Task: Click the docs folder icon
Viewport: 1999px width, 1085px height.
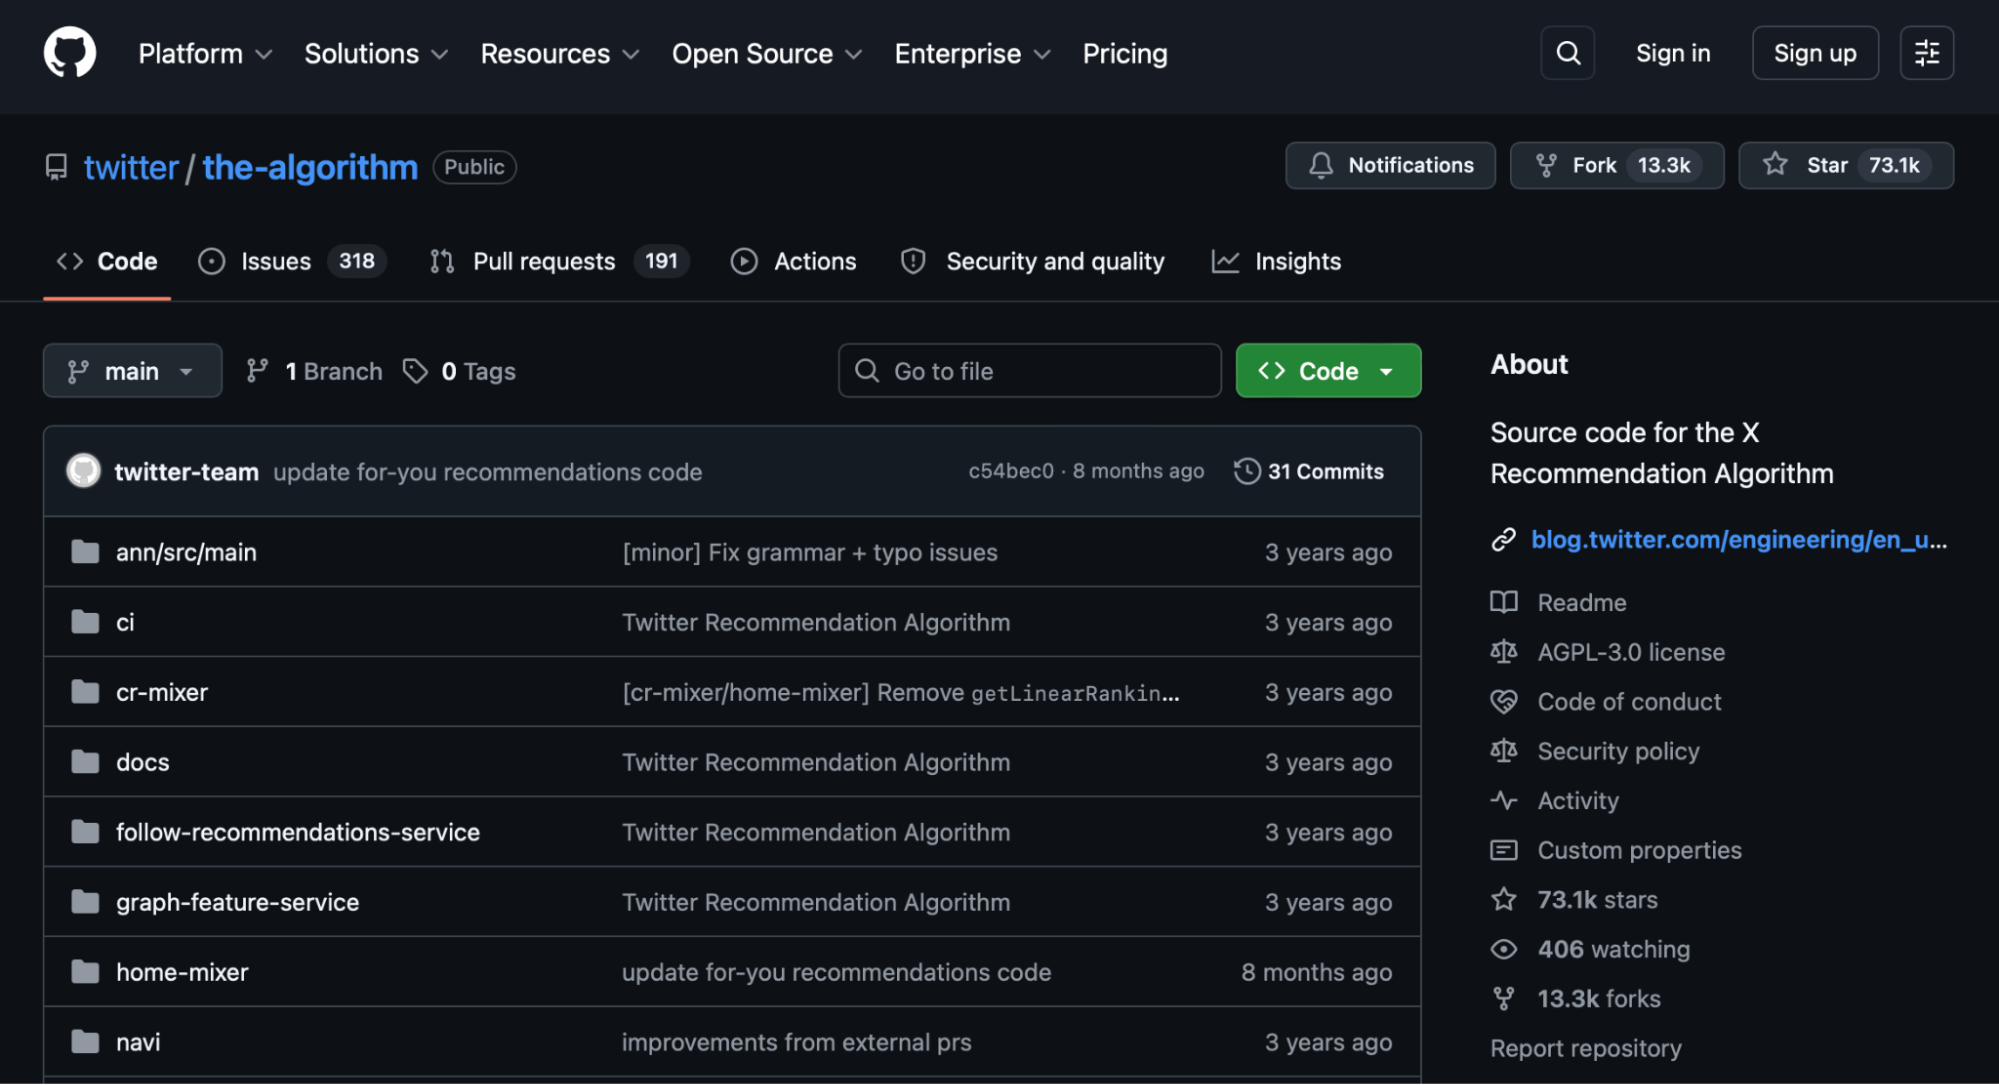Action: (86, 762)
